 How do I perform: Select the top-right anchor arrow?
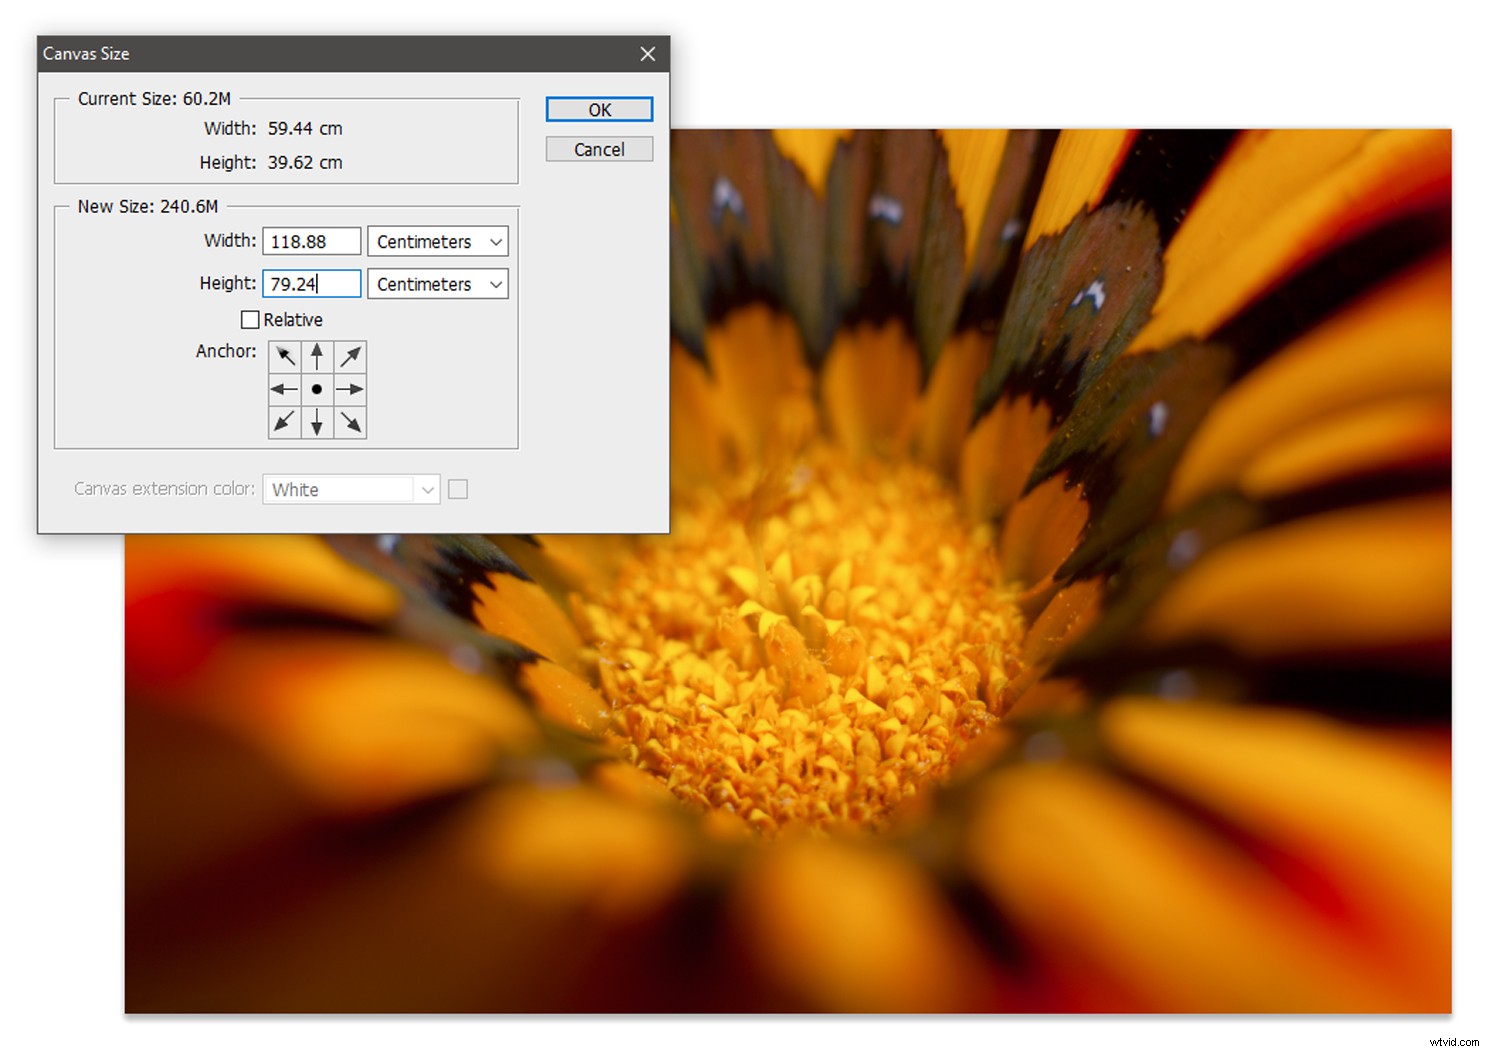350,356
